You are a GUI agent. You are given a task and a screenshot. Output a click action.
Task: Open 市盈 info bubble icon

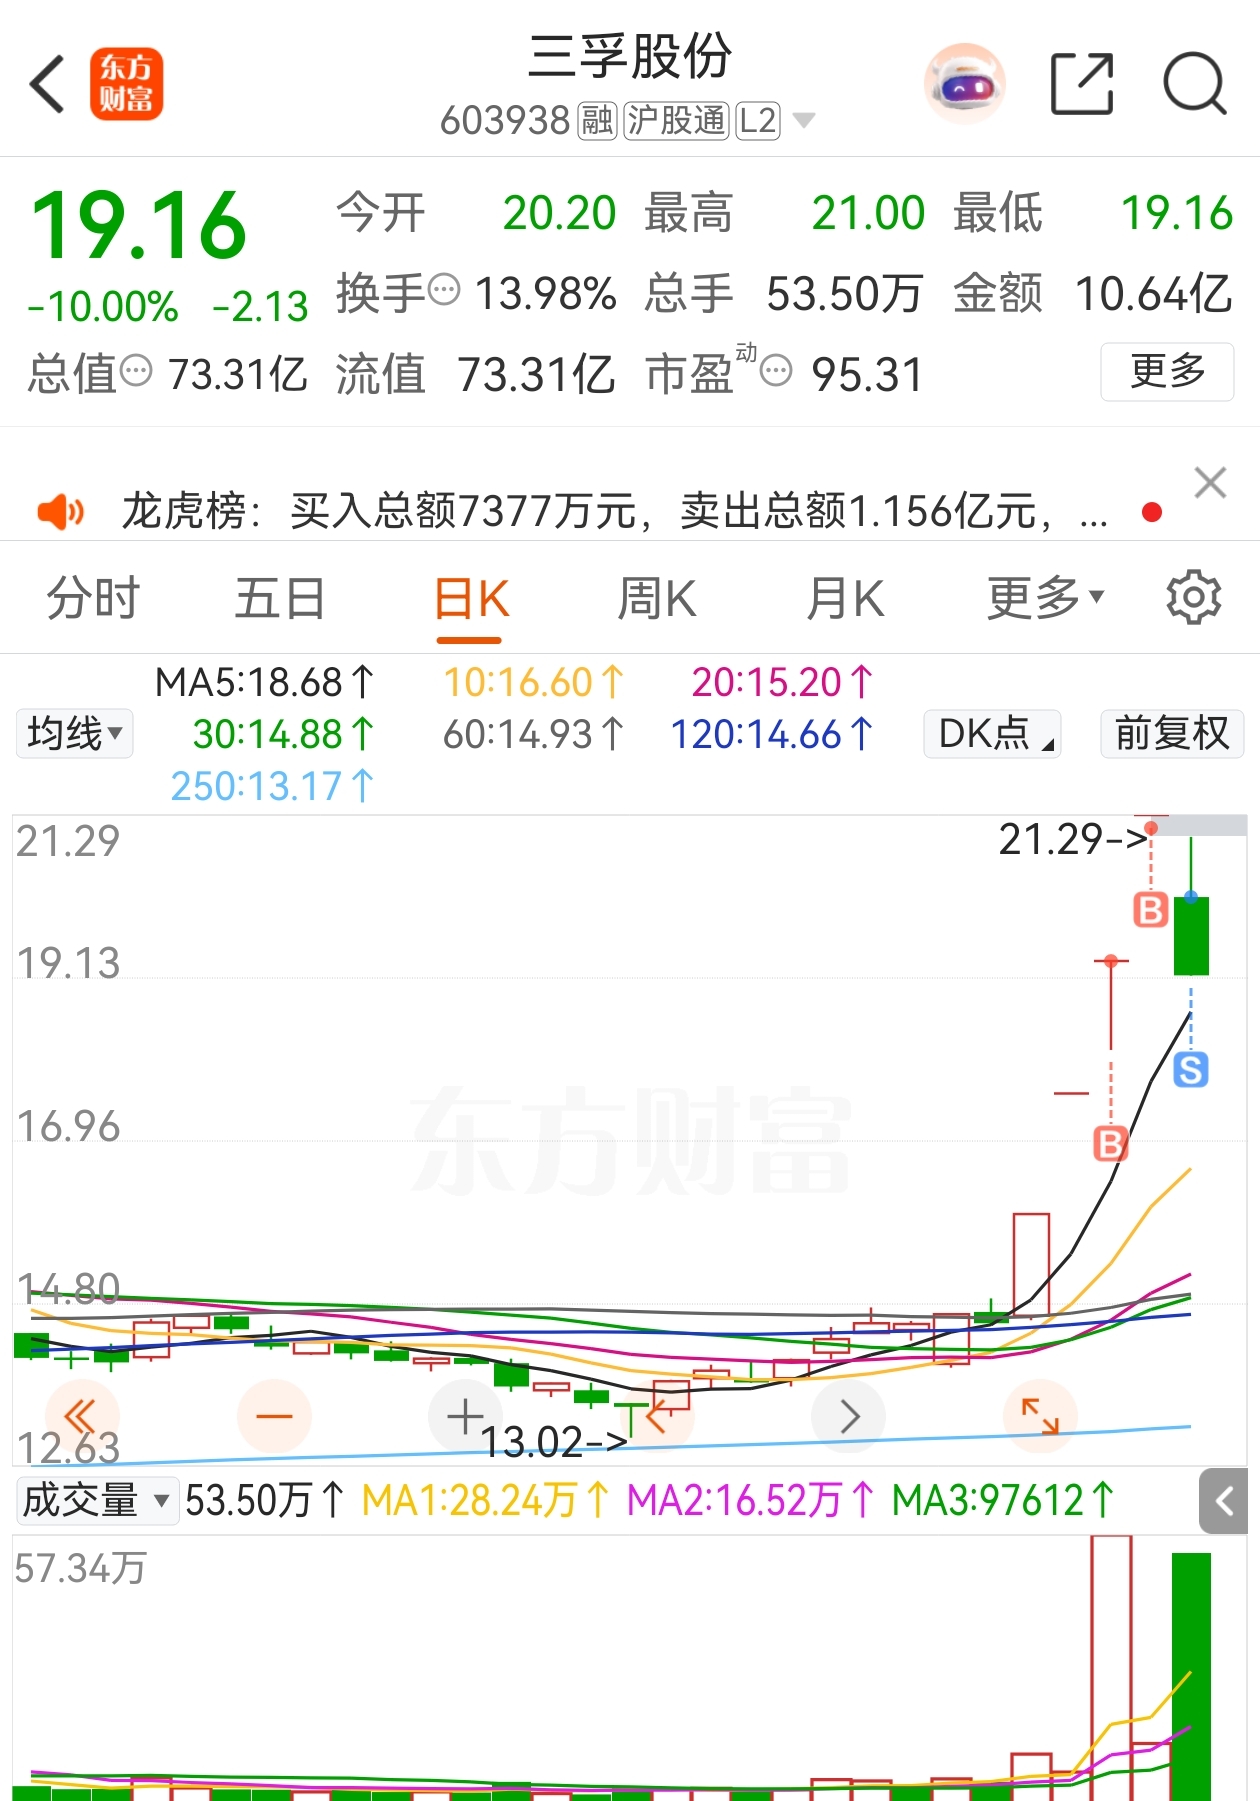(x=776, y=371)
